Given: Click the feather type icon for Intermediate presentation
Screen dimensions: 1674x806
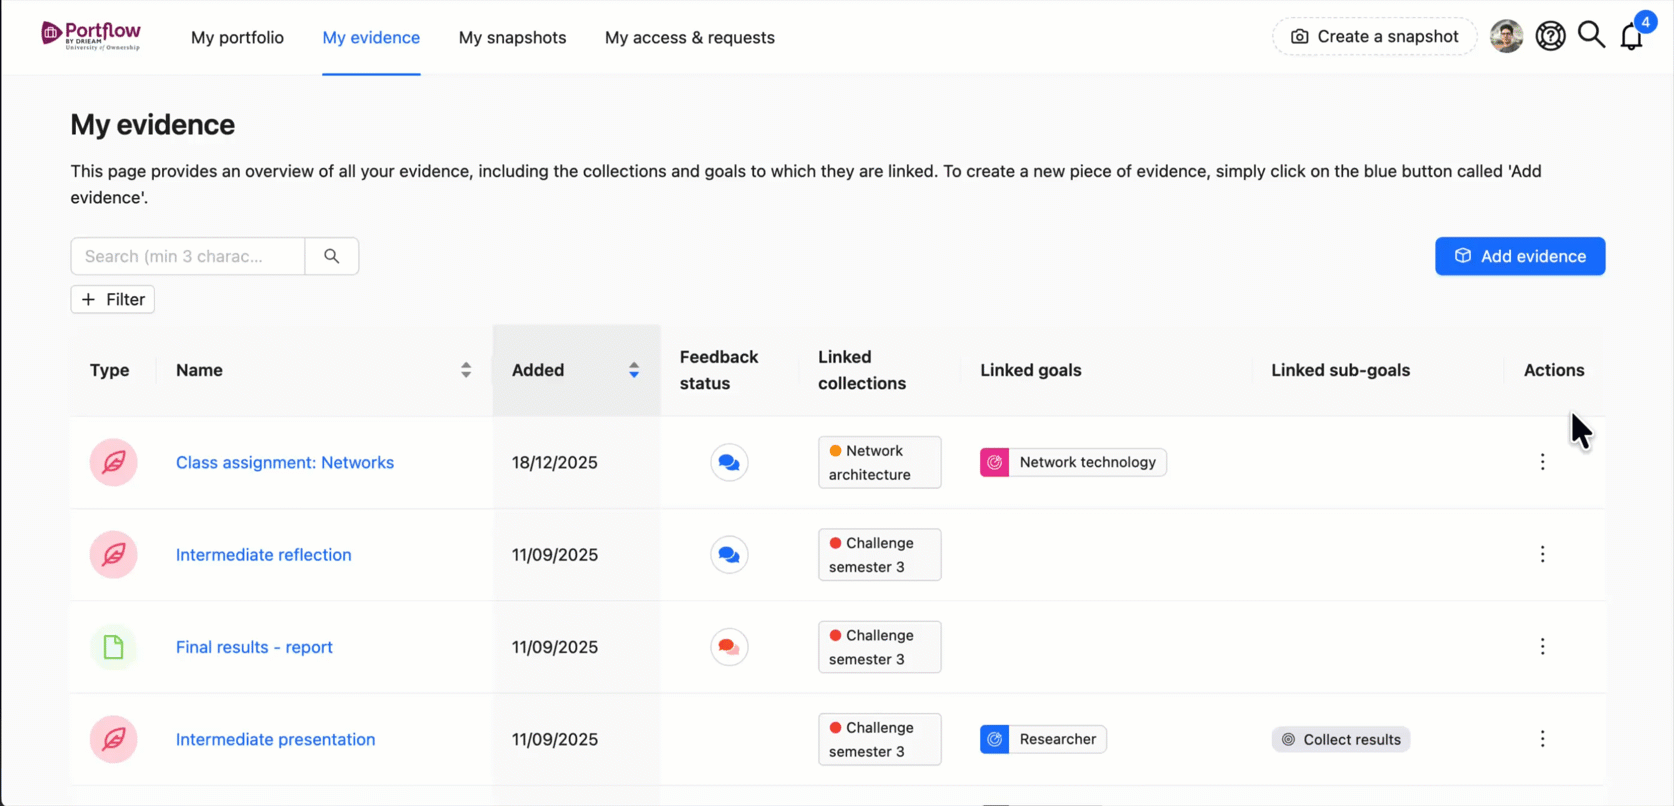Looking at the screenshot, I should click(114, 739).
